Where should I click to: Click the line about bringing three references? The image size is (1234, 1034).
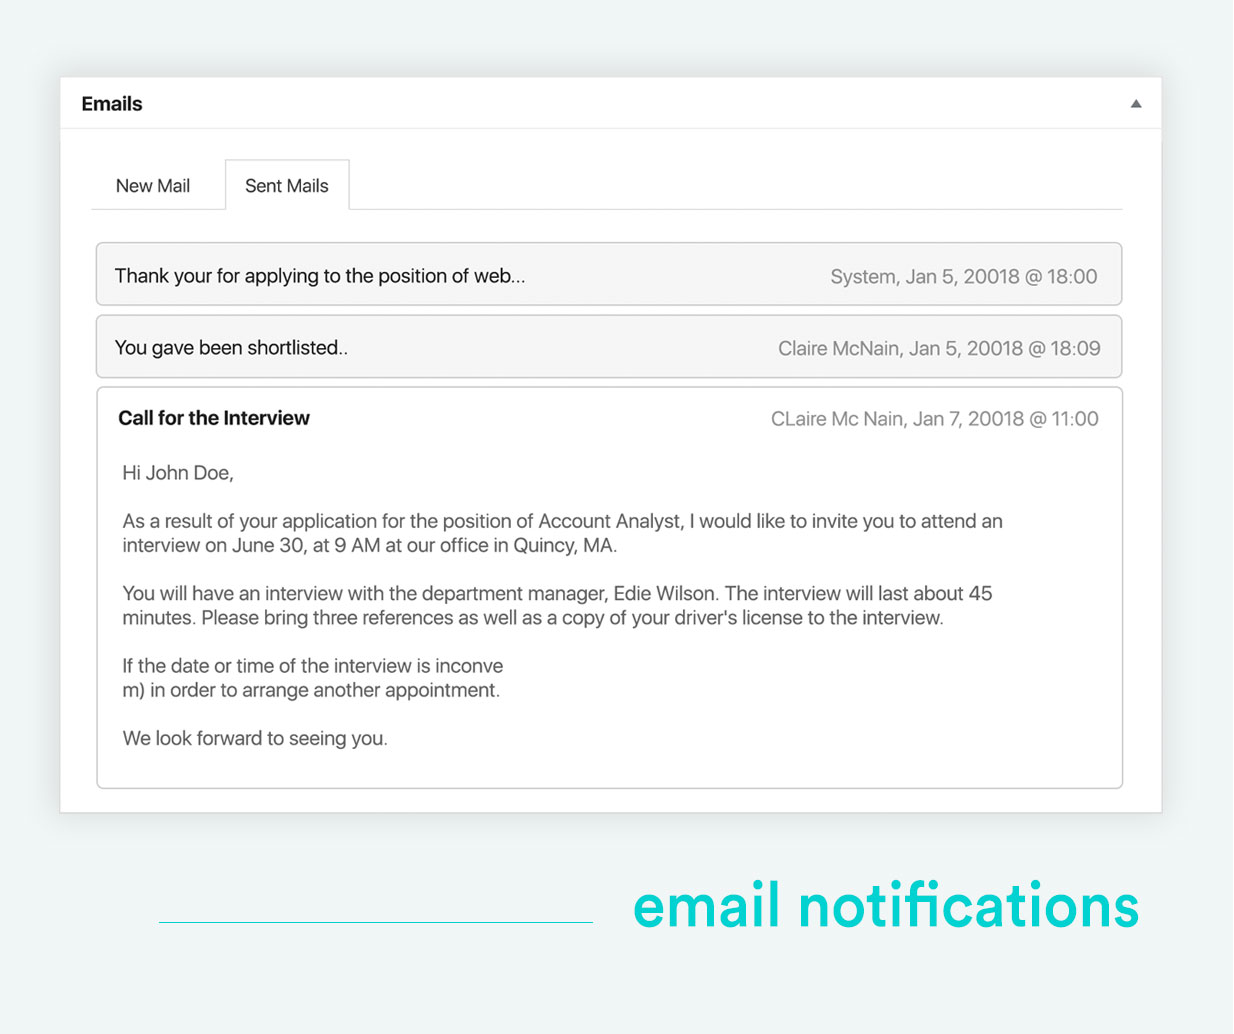pos(533,618)
